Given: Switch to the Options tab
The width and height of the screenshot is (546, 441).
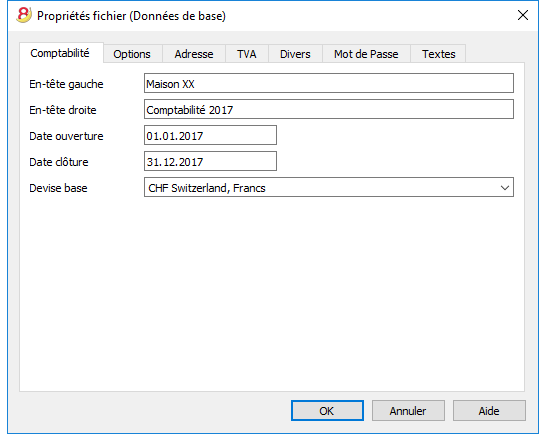Looking at the screenshot, I should pos(132,54).
